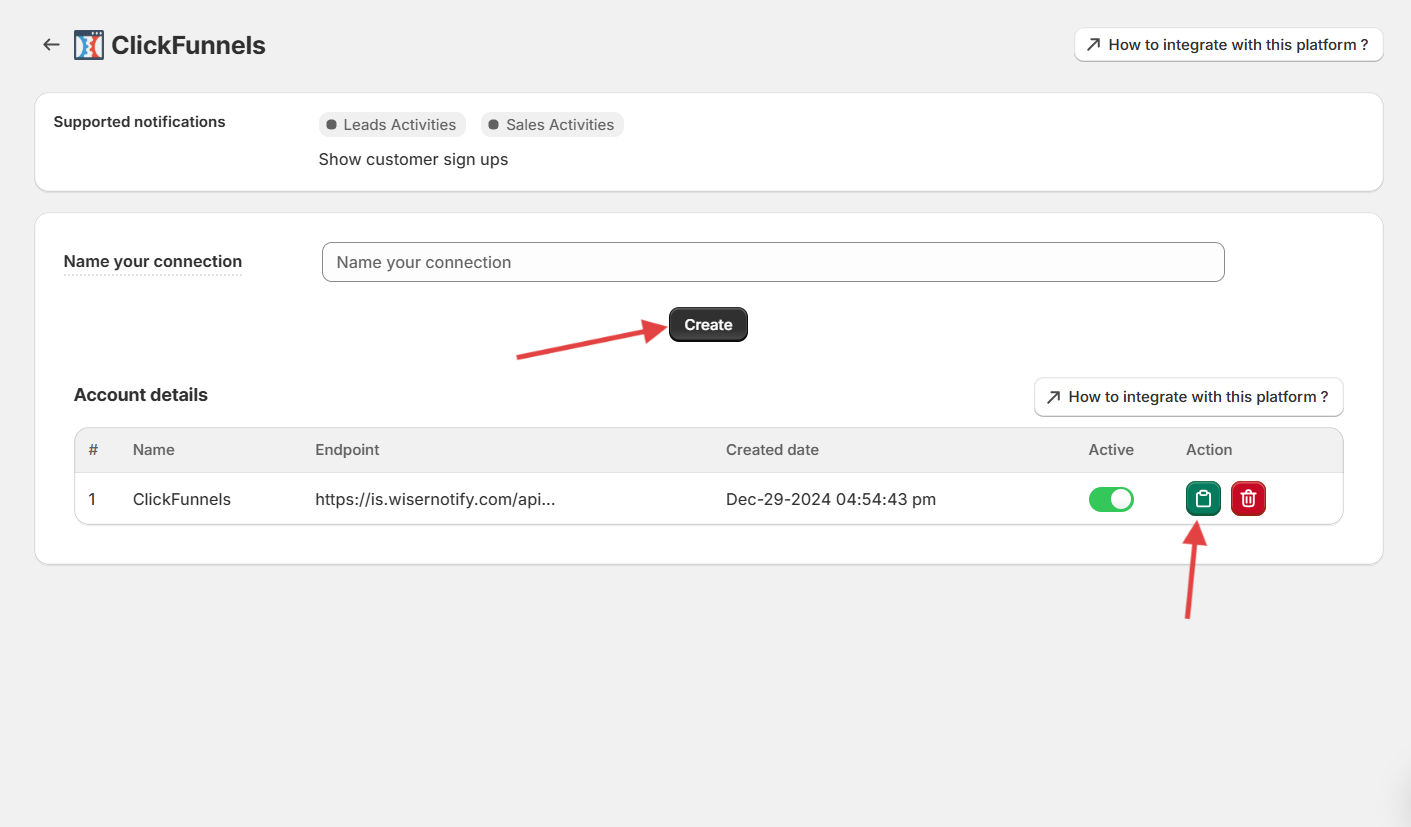The height and width of the screenshot is (827, 1411).
Task: Click the # column header
Action: pos(93,450)
